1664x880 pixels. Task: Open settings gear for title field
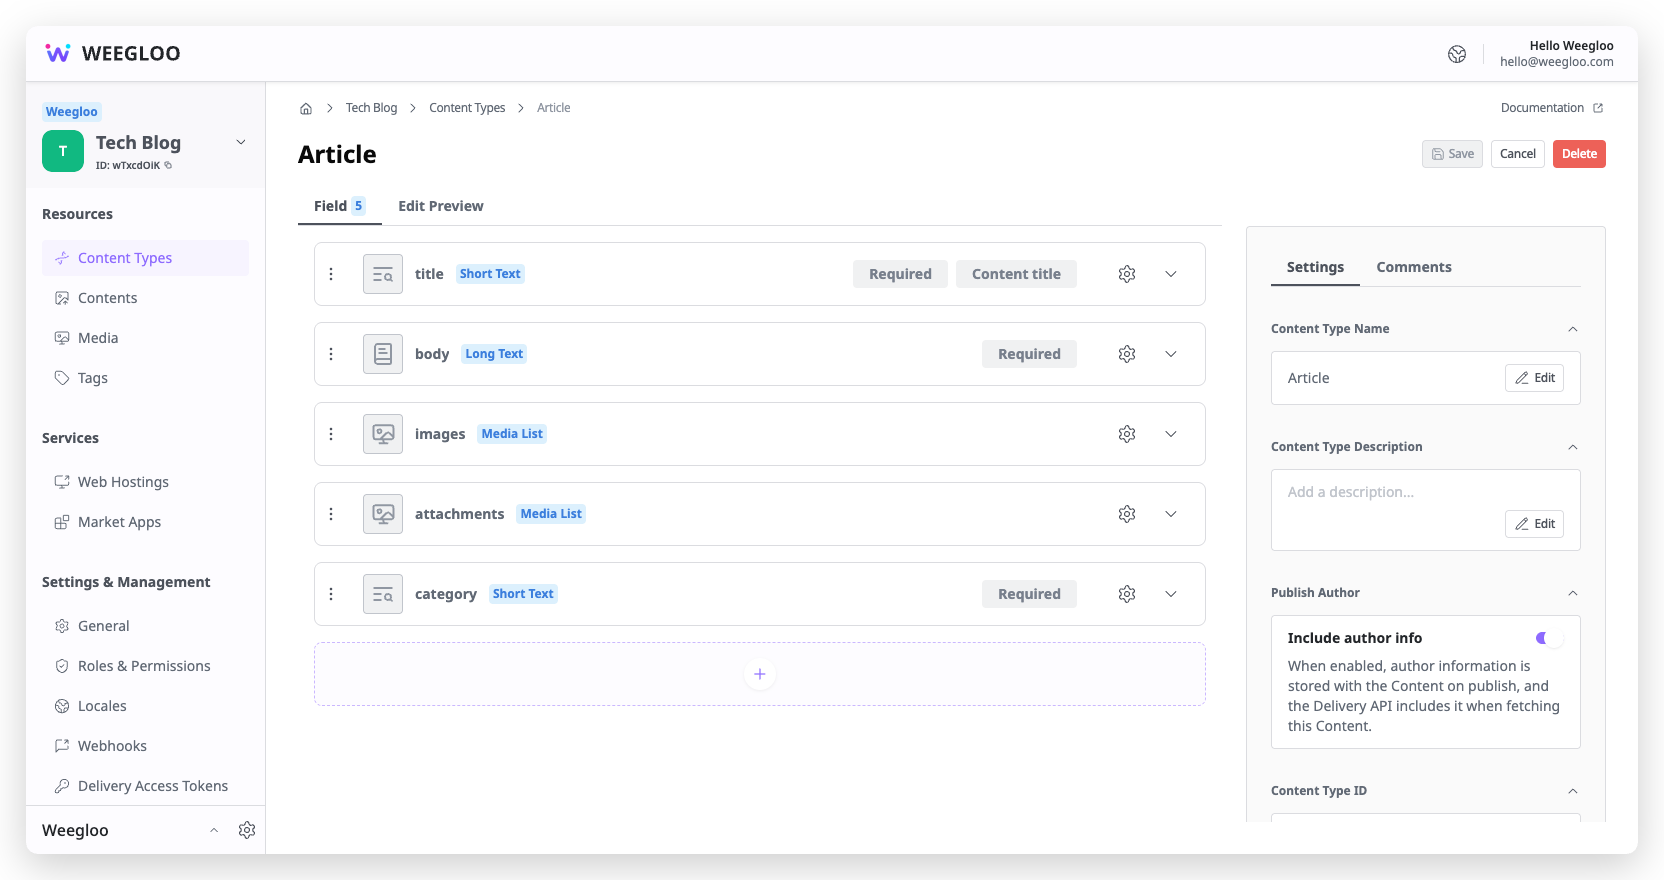point(1127,274)
